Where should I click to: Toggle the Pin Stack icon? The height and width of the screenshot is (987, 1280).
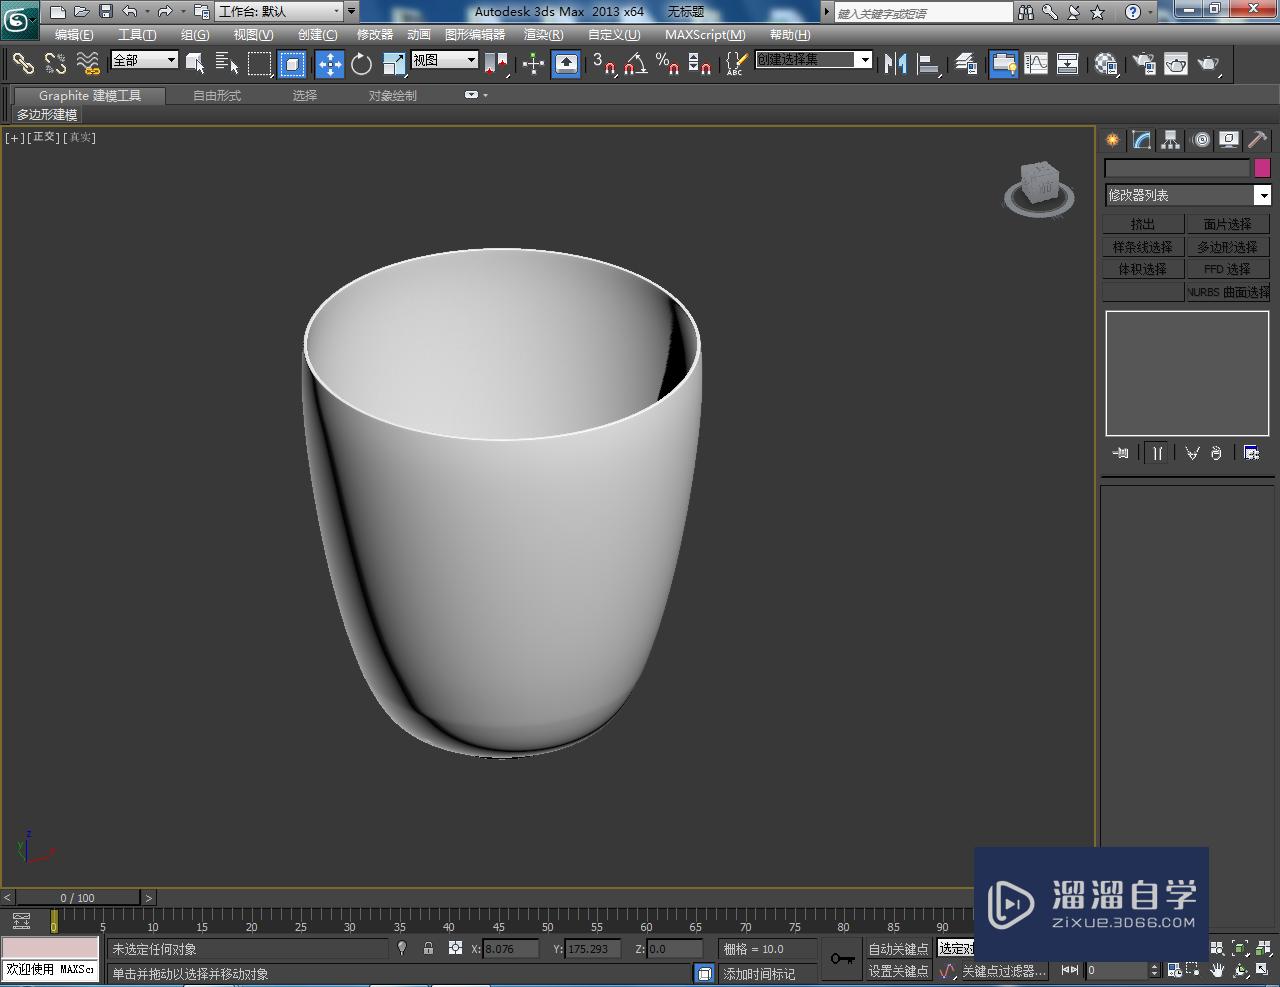(1120, 453)
